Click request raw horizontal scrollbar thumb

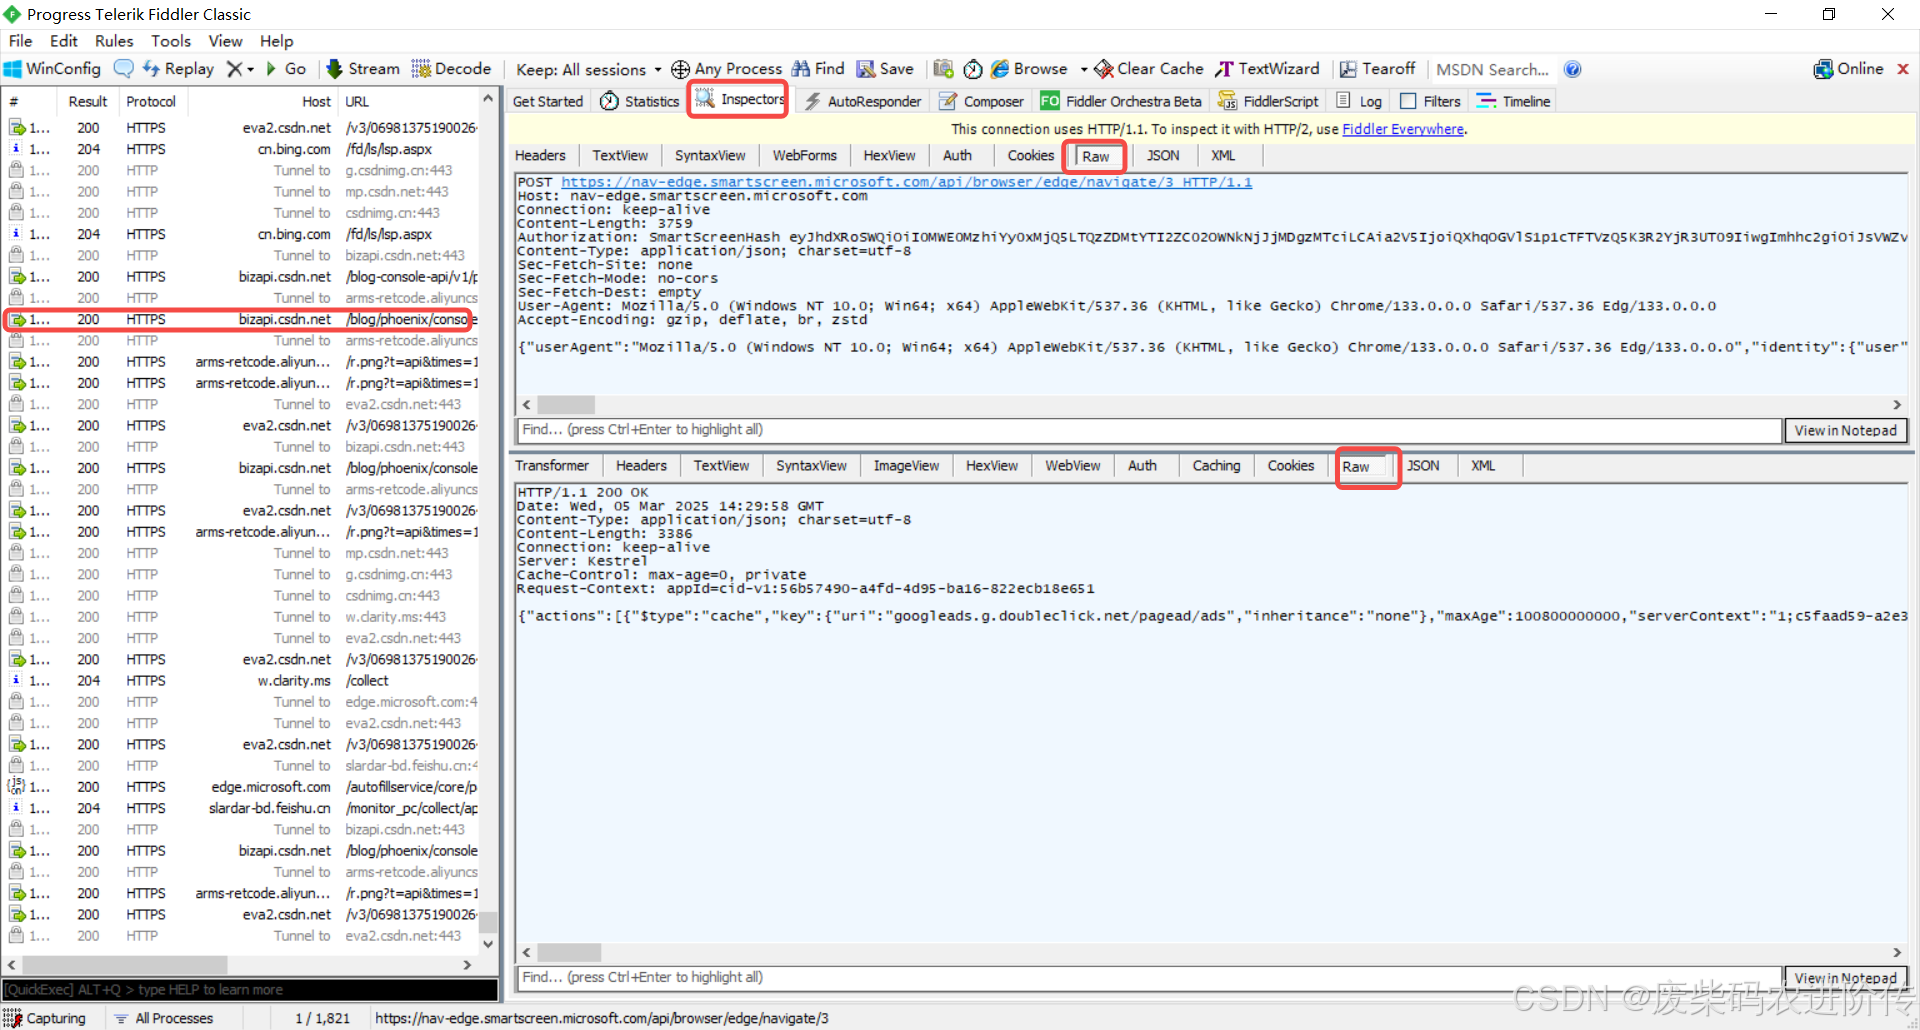pos(567,405)
